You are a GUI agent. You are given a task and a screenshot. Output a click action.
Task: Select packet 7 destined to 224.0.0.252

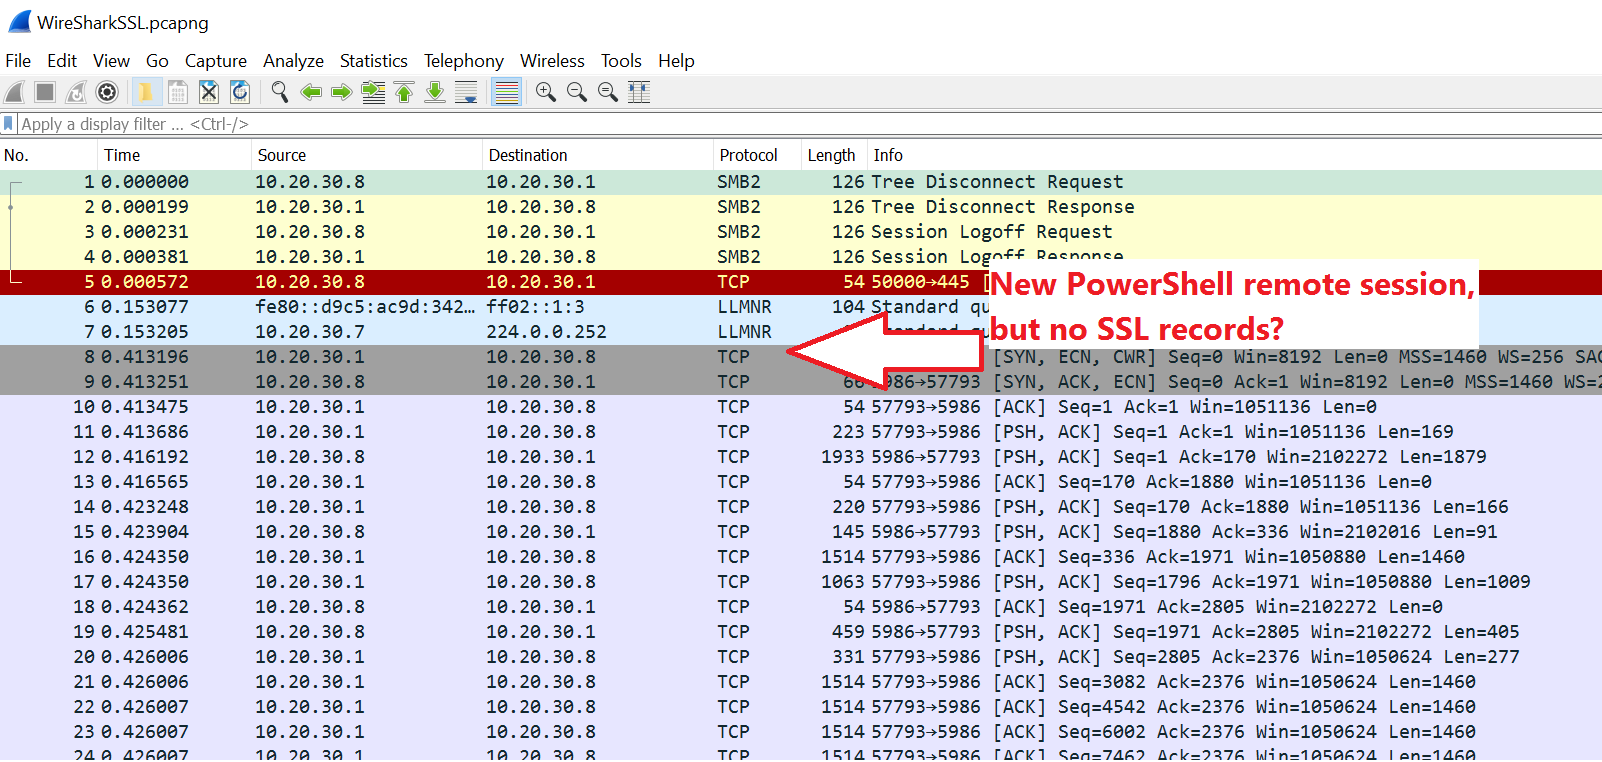801,332
